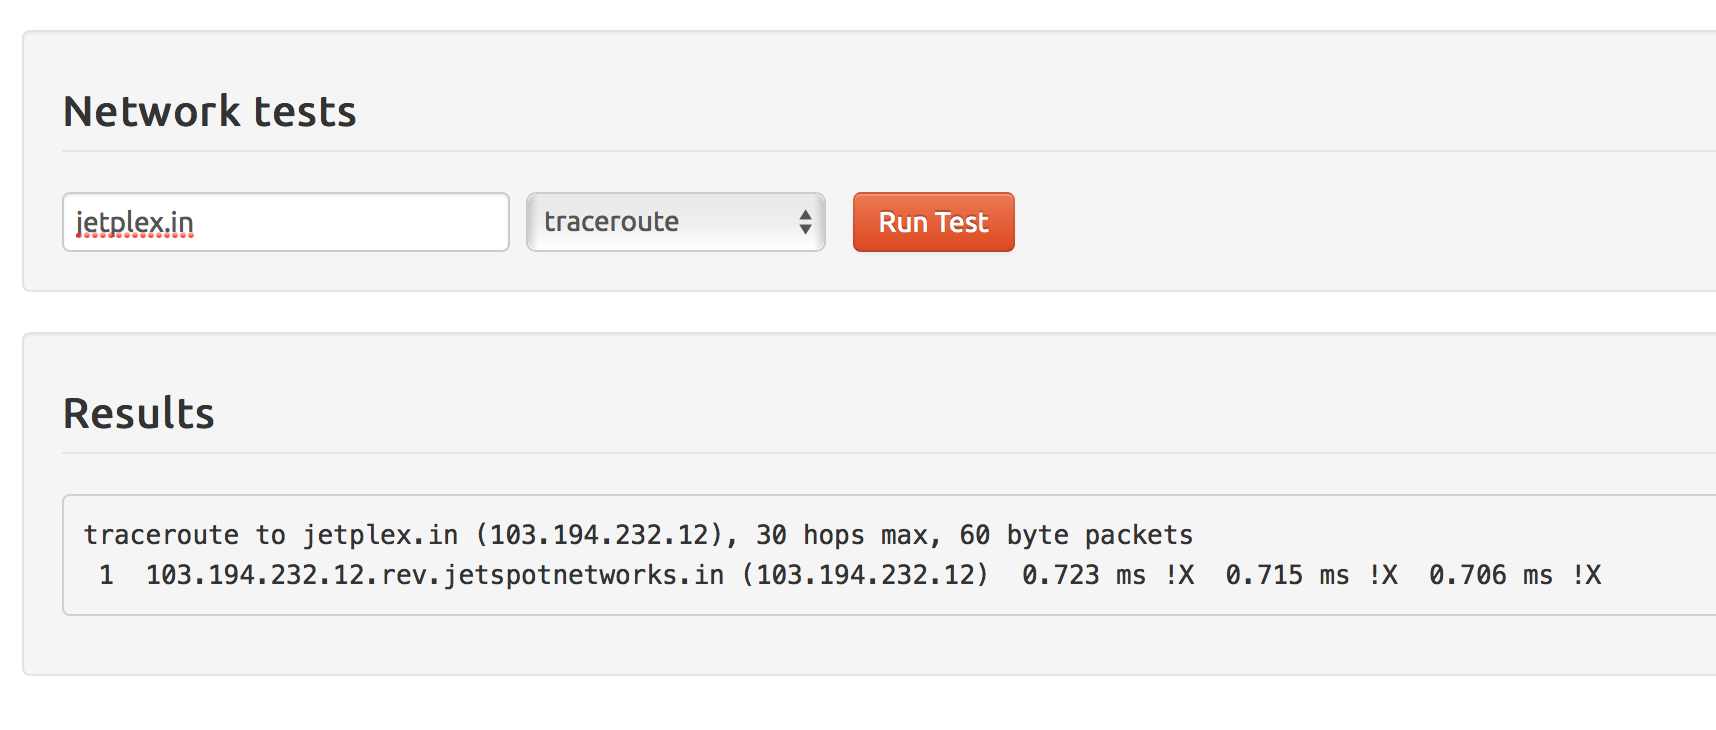Click the middle !X marker after 0.715 ms
Image resolution: width=1716 pixels, height=730 pixels.
(x=1384, y=575)
